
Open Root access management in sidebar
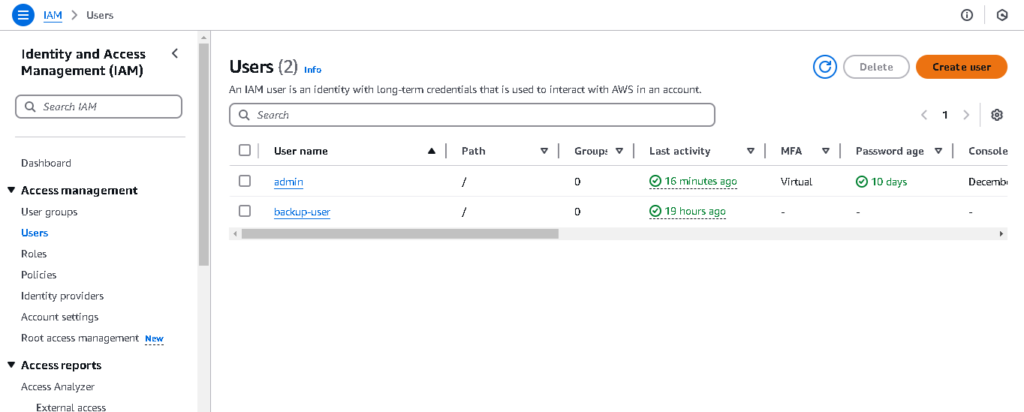(80, 338)
